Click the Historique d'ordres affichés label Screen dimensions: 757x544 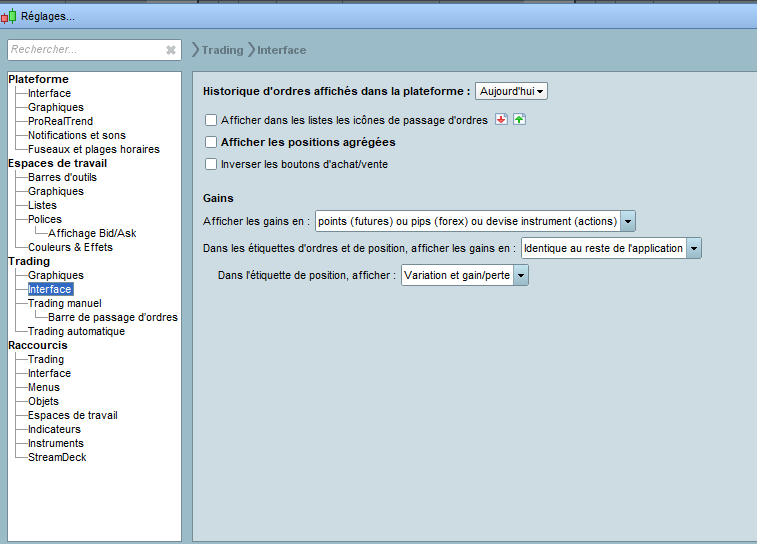tap(336, 91)
